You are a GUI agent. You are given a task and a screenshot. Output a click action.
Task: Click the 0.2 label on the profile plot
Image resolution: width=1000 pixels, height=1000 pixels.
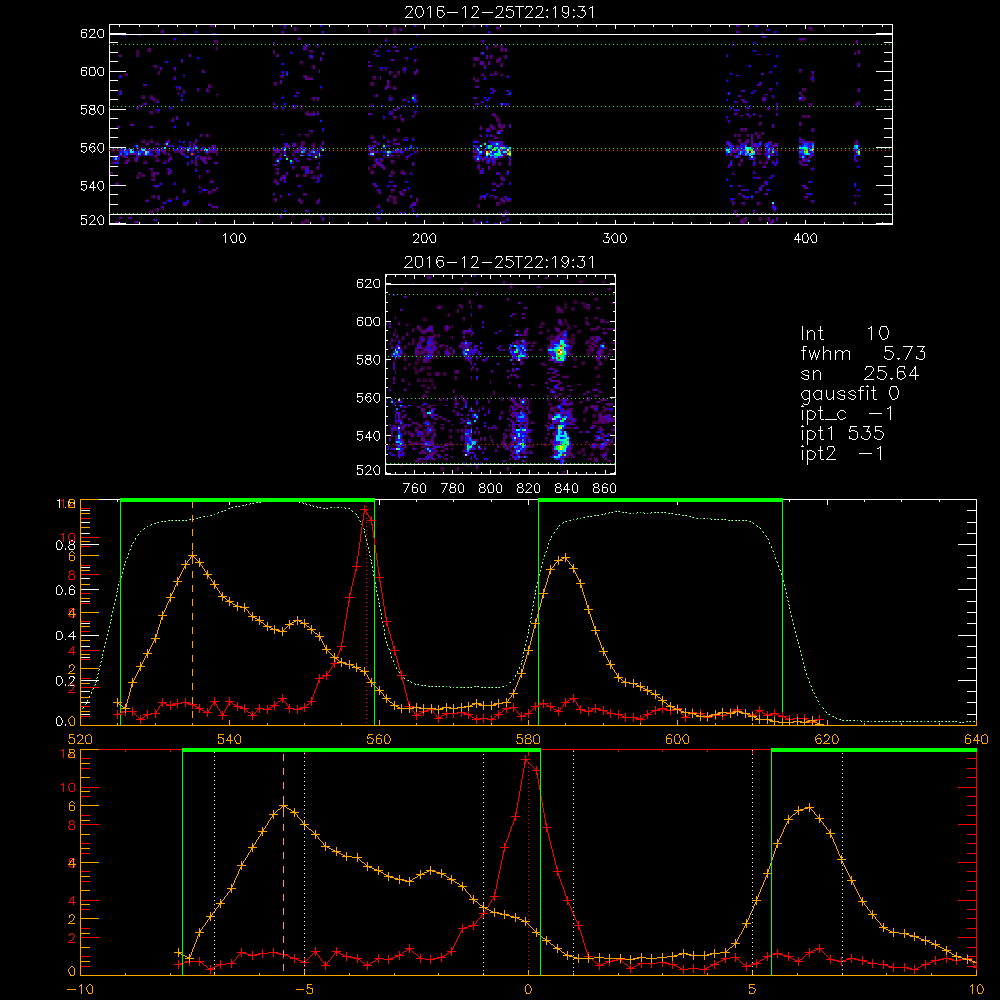tap(65, 680)
